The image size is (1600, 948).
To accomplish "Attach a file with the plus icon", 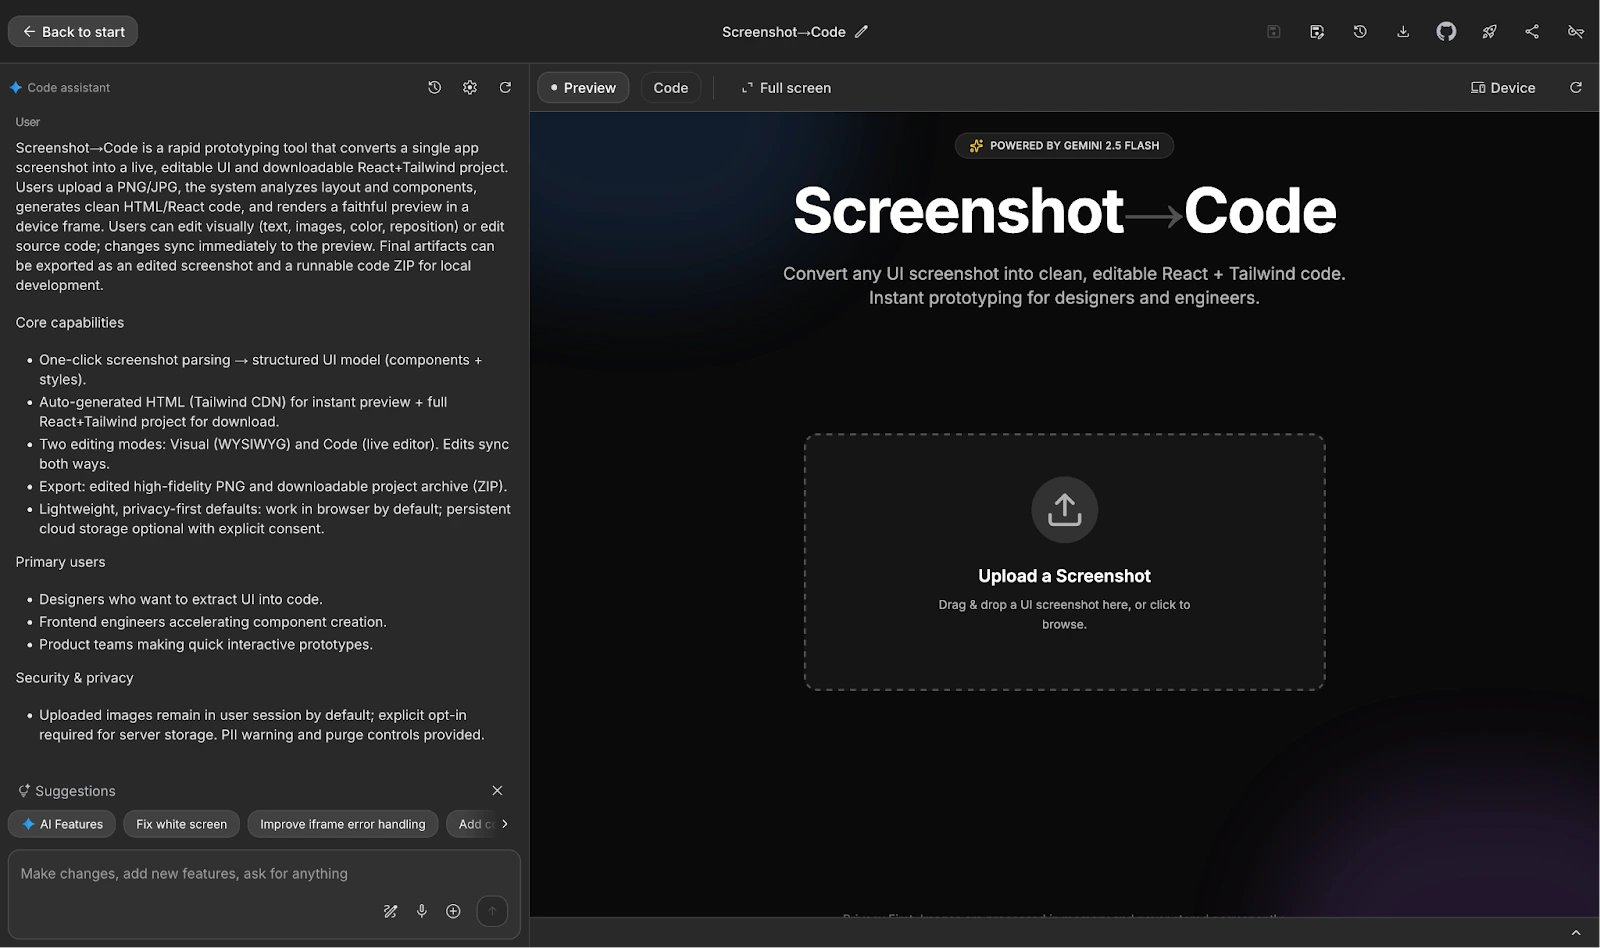I will [453, 911].
